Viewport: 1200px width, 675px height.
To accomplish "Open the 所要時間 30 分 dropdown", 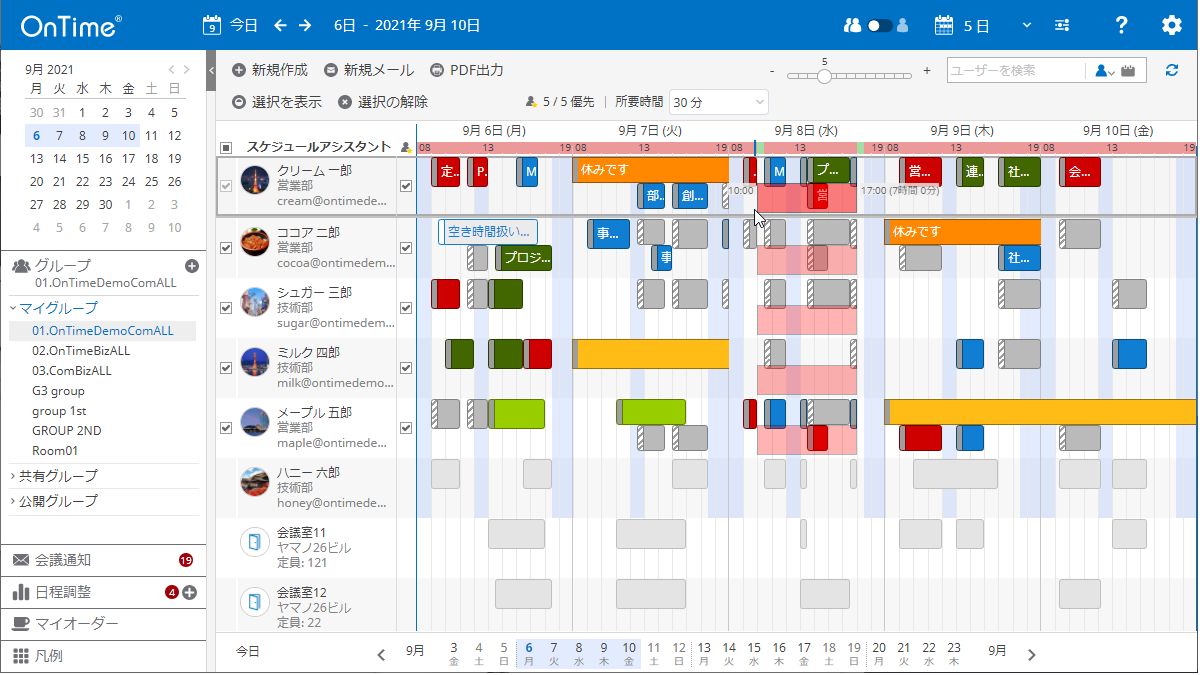I will pos(718,102).
